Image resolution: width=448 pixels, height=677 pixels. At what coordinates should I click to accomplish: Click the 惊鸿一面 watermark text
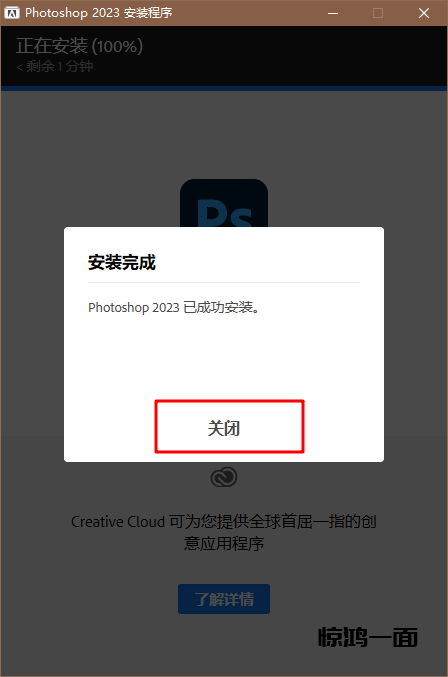click(x=368, y=637)
